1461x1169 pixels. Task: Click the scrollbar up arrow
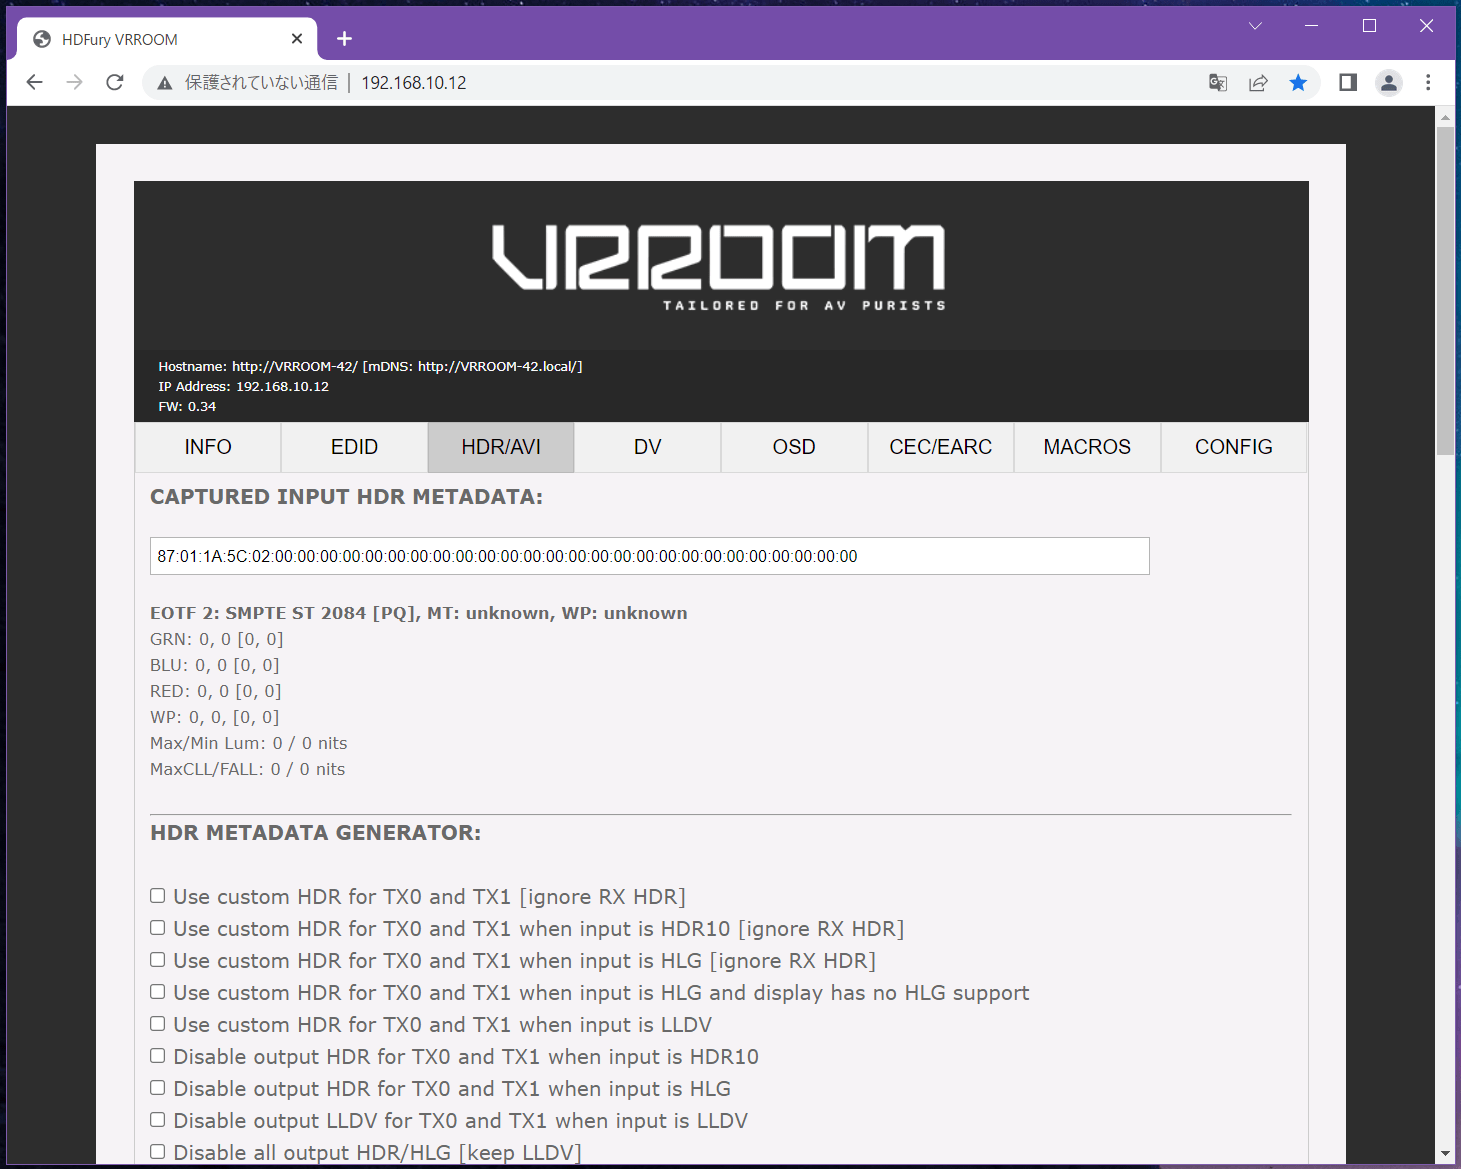(1445, 117)
